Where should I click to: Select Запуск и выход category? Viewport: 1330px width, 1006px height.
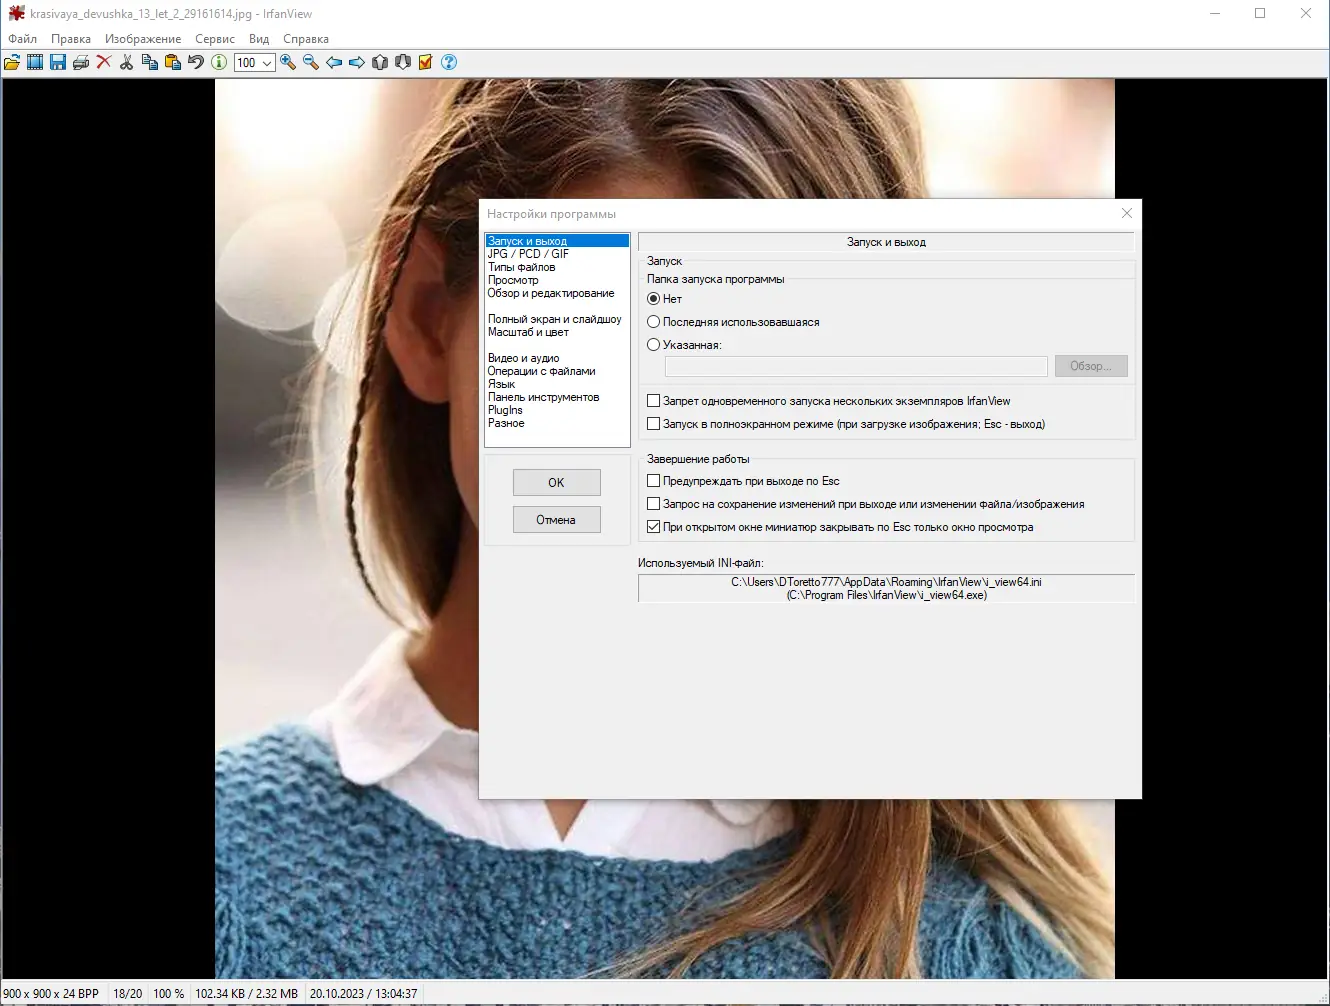pos(557,241)
